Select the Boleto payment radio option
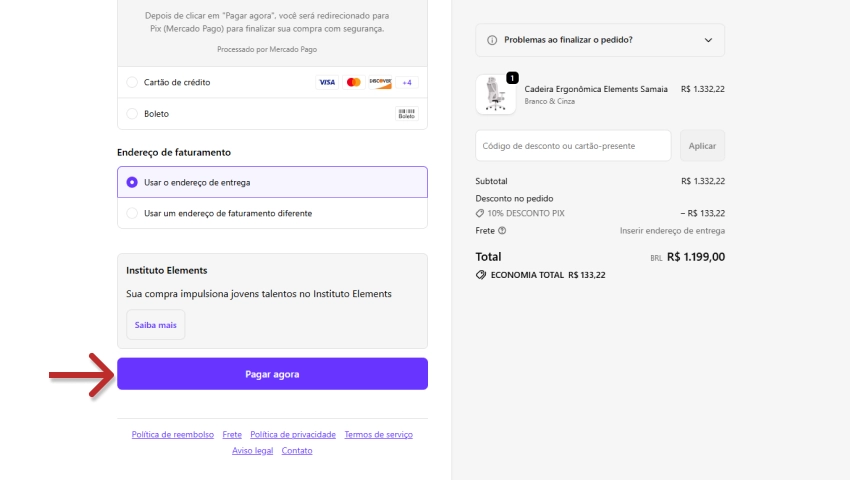This screenshot has width=850, height=480. click(x=132, y=114)
